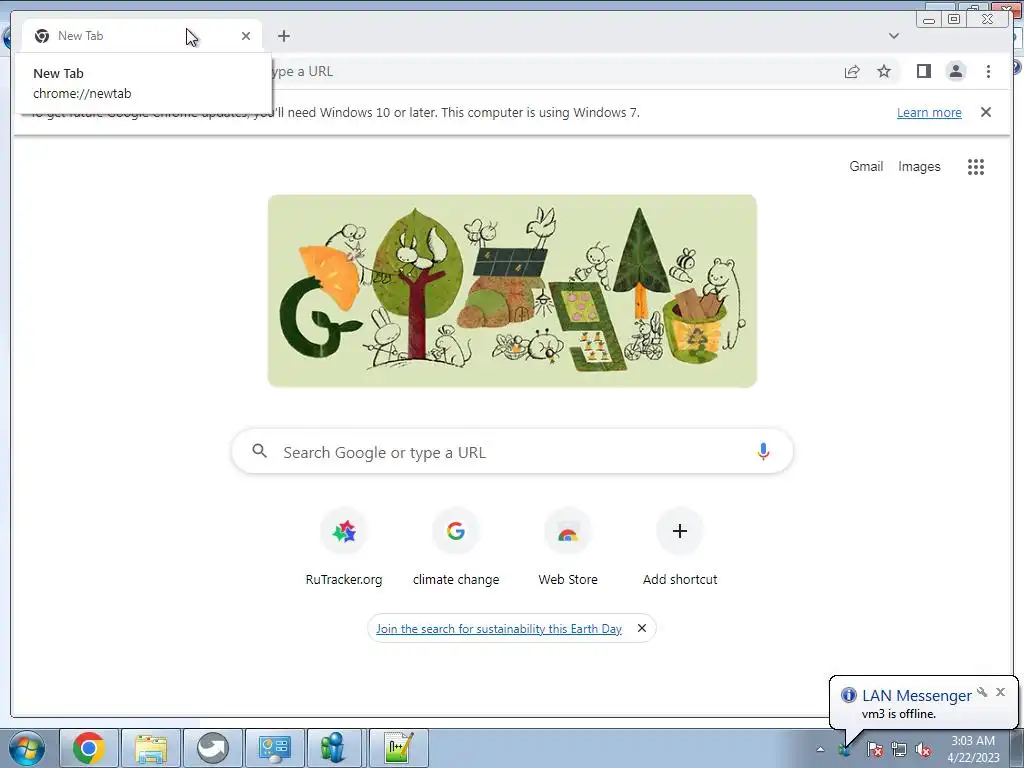Open Chrome three-dot menu
Viewport: 1024px width, 768px height.
click(988, 71)
